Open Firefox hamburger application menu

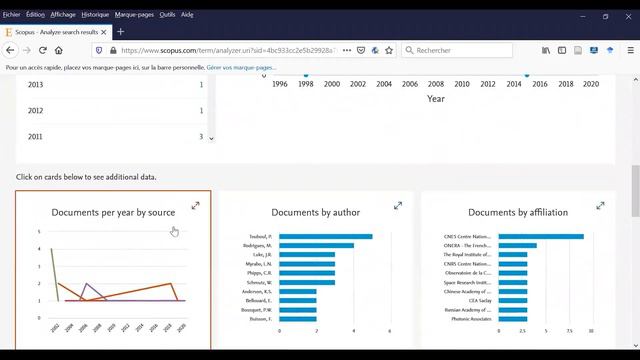pos(630,50)
